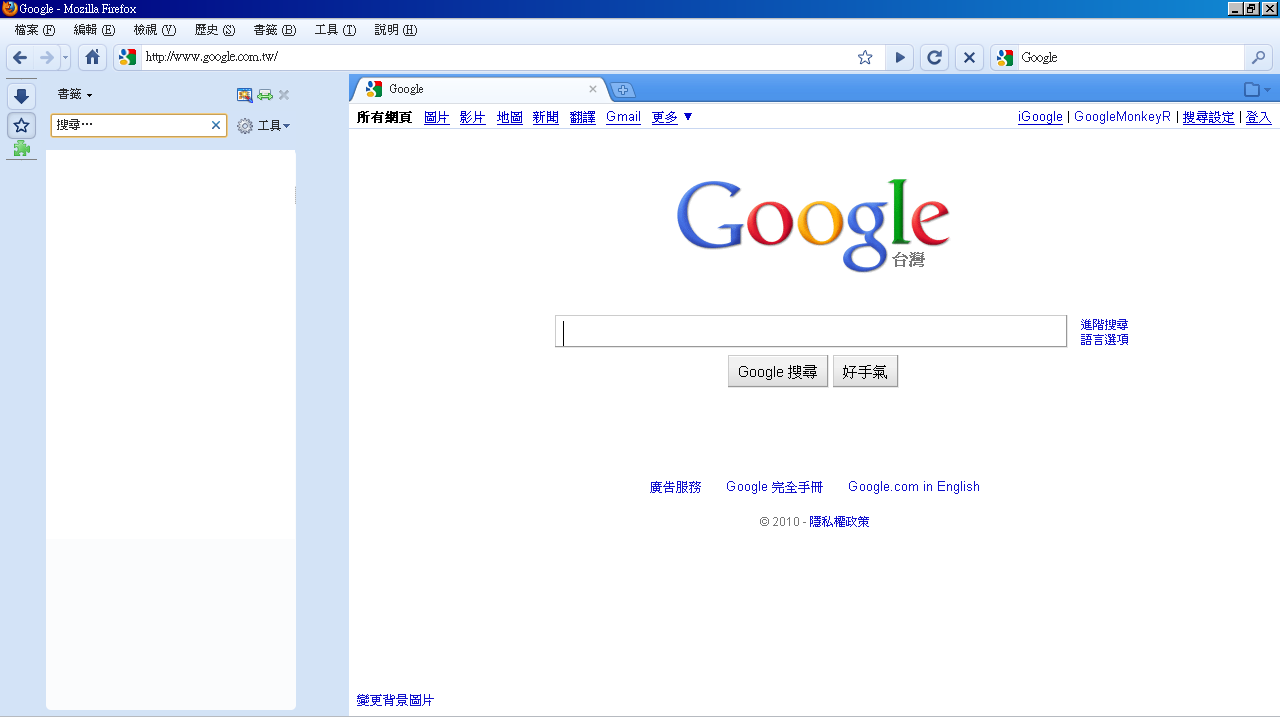Open the 隱私權政策 link

(839, 522)
